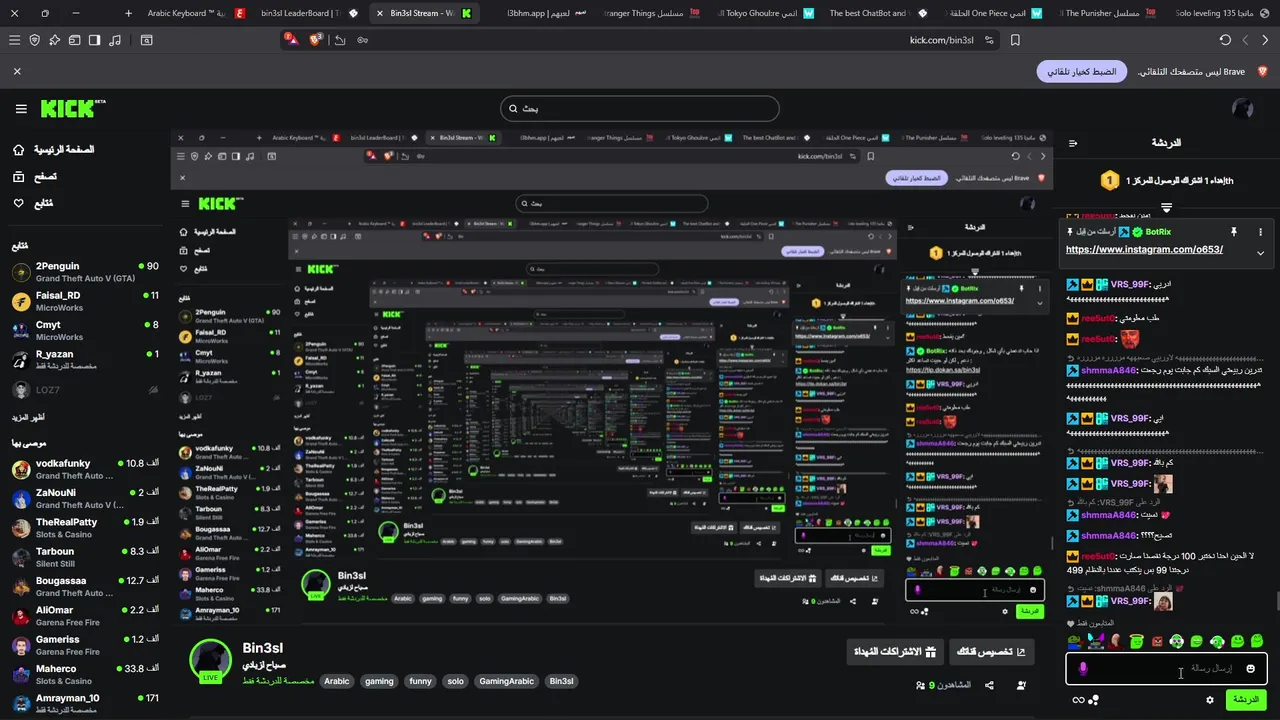The image size is (1280, 720).
Task: Open the Kick hamburger menu
Action: click(21, 109)
